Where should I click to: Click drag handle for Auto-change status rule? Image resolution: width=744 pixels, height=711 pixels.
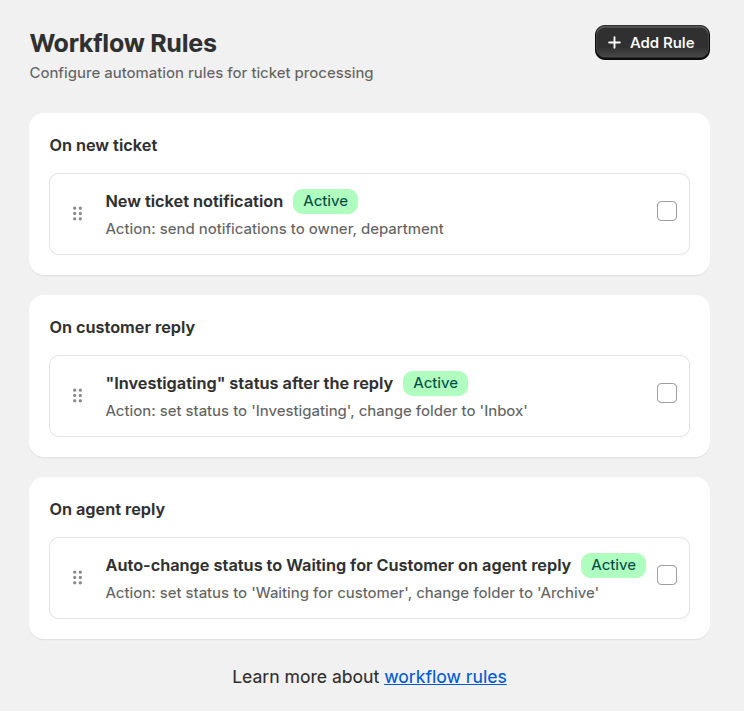(x=77, y=578)
